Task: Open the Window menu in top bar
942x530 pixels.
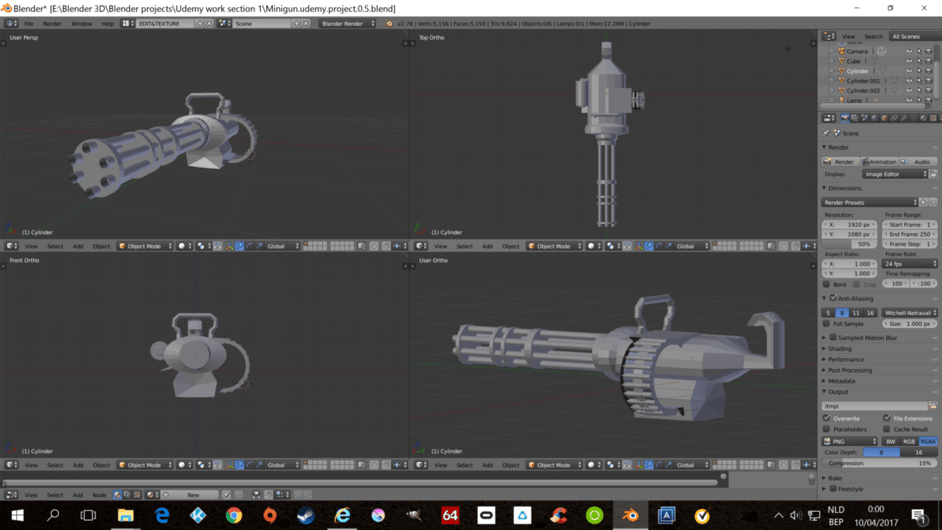Action: click(81, 23)
